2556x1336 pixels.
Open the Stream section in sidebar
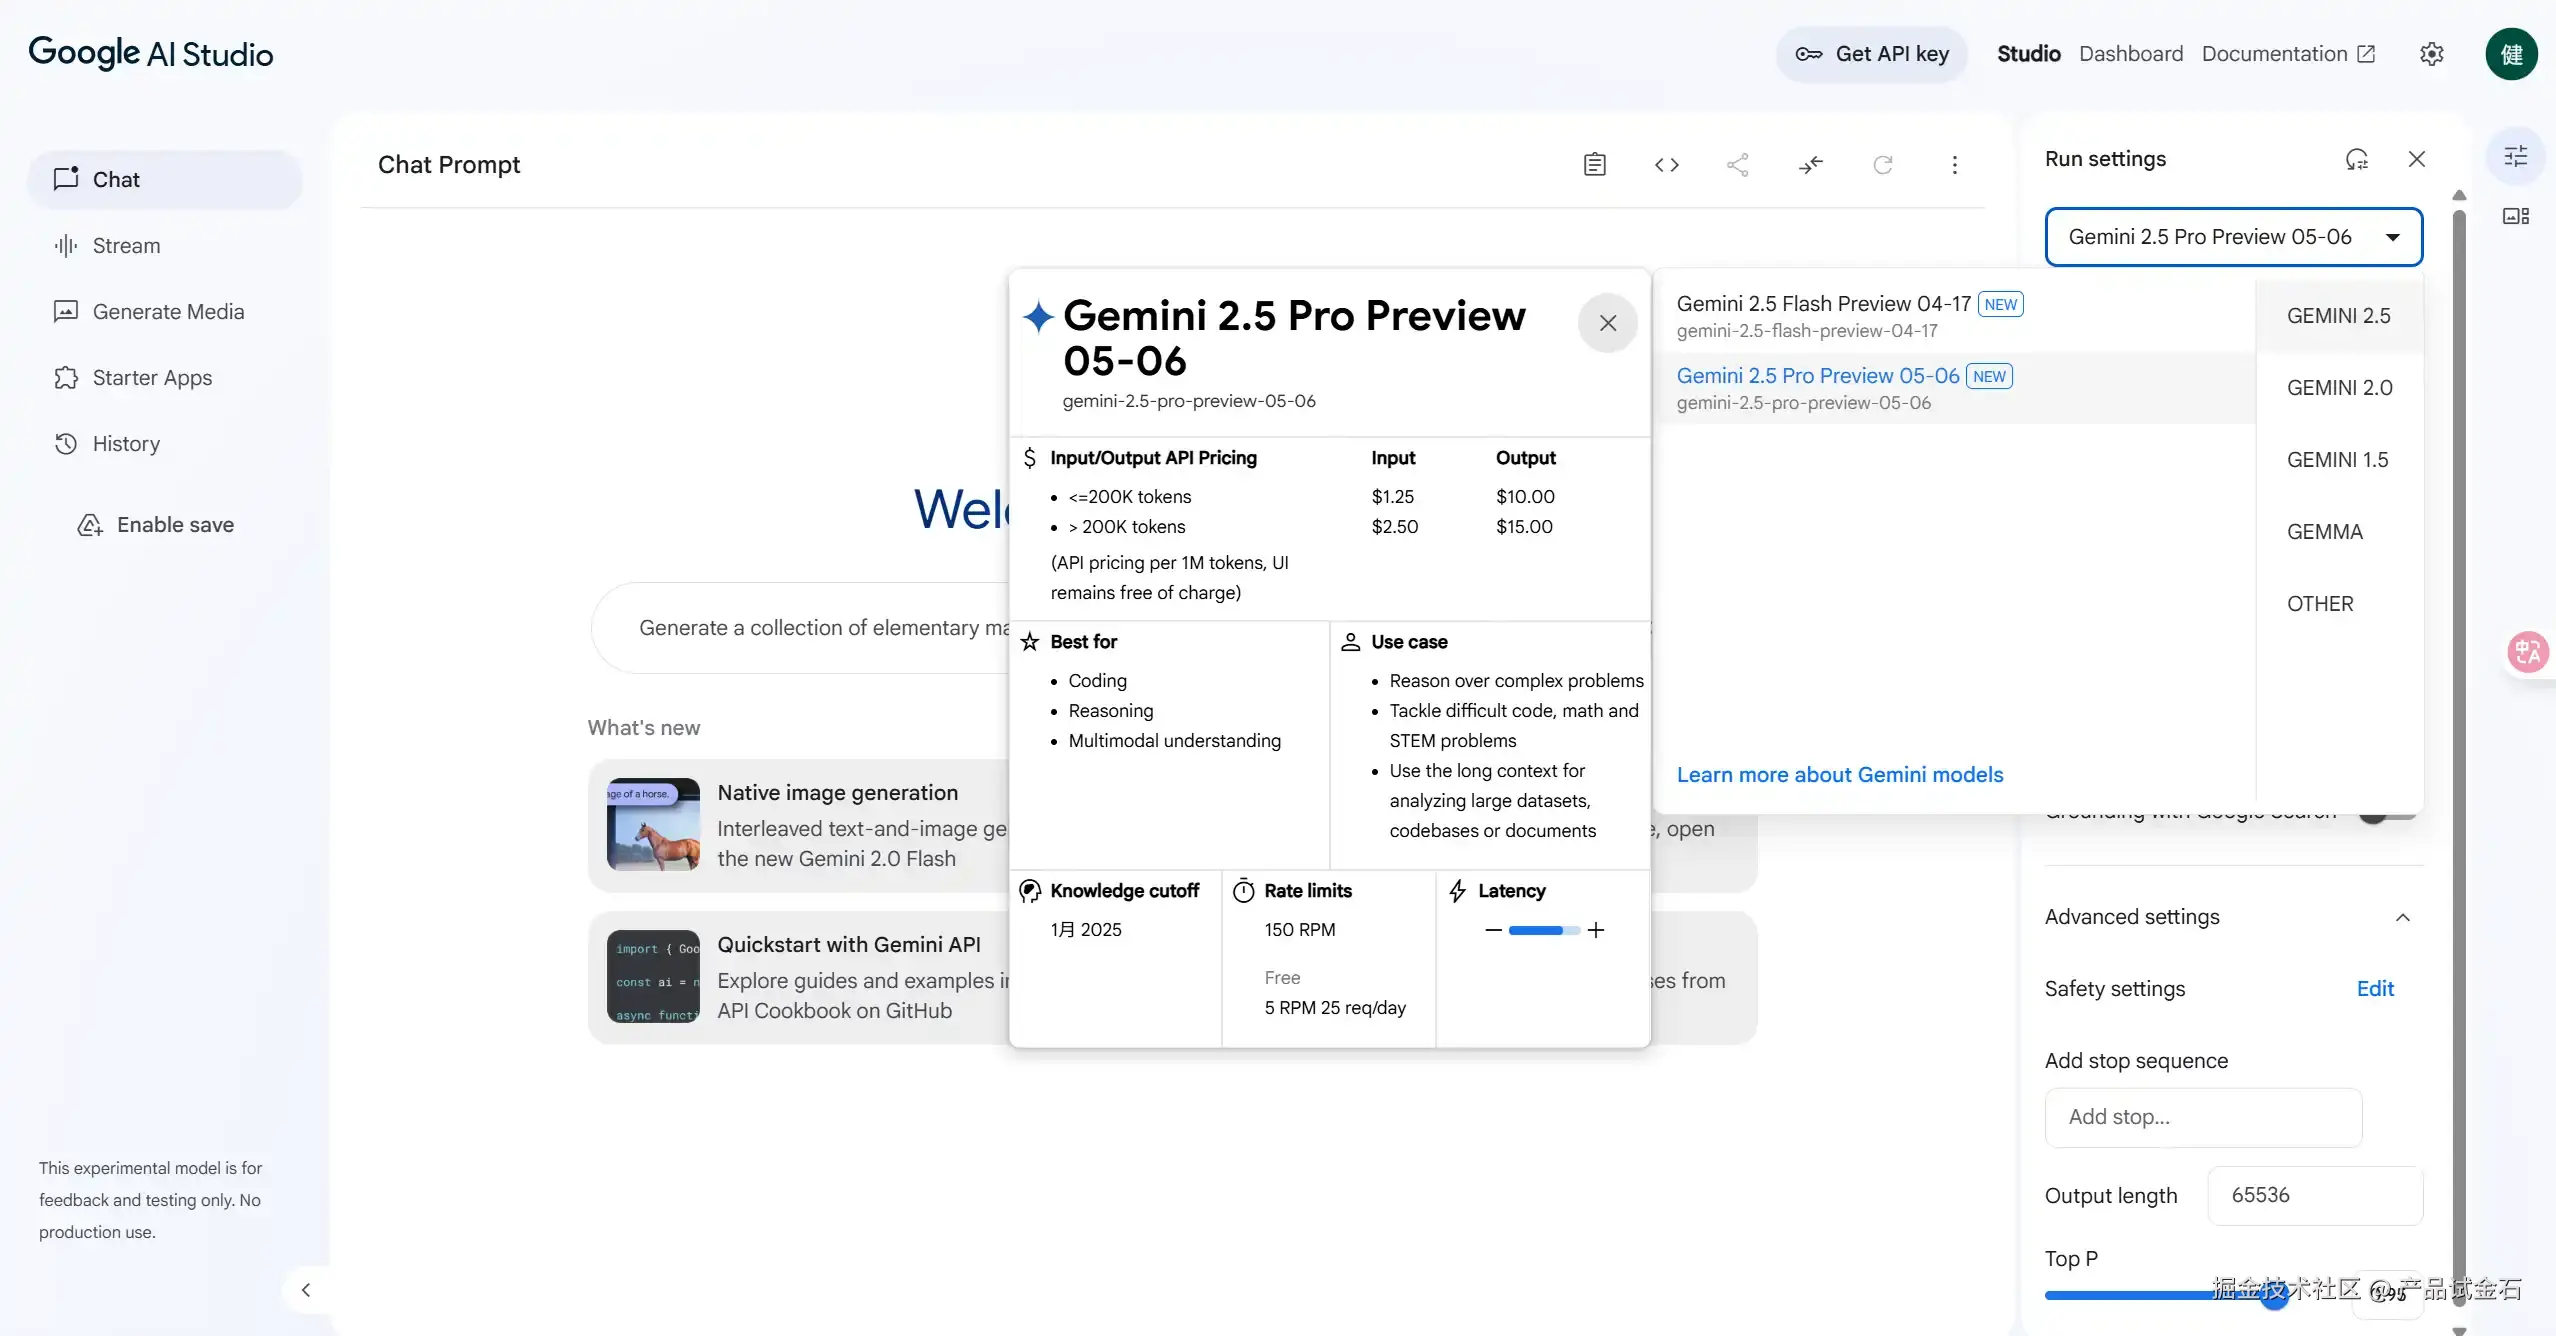click(x=126, y=245)
